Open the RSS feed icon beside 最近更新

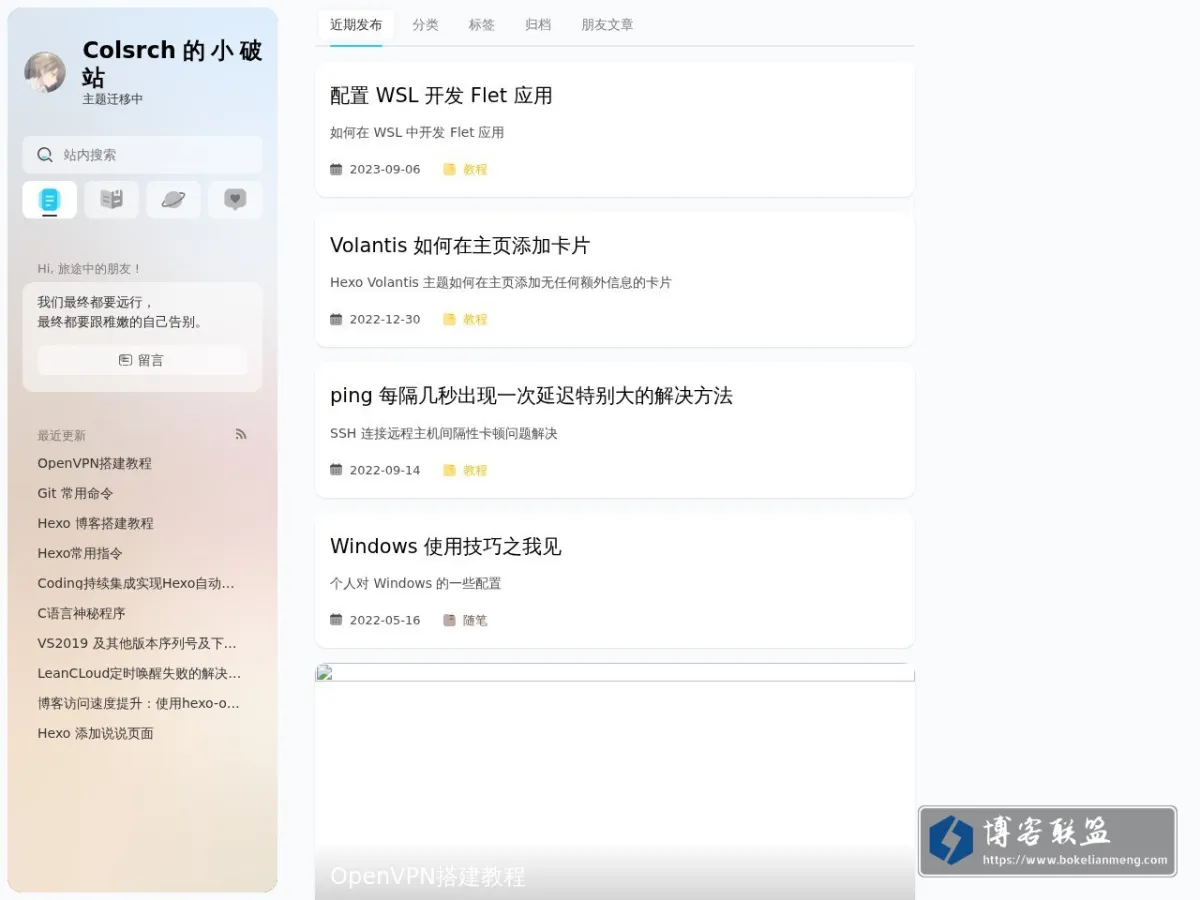(x=241, y=434)
